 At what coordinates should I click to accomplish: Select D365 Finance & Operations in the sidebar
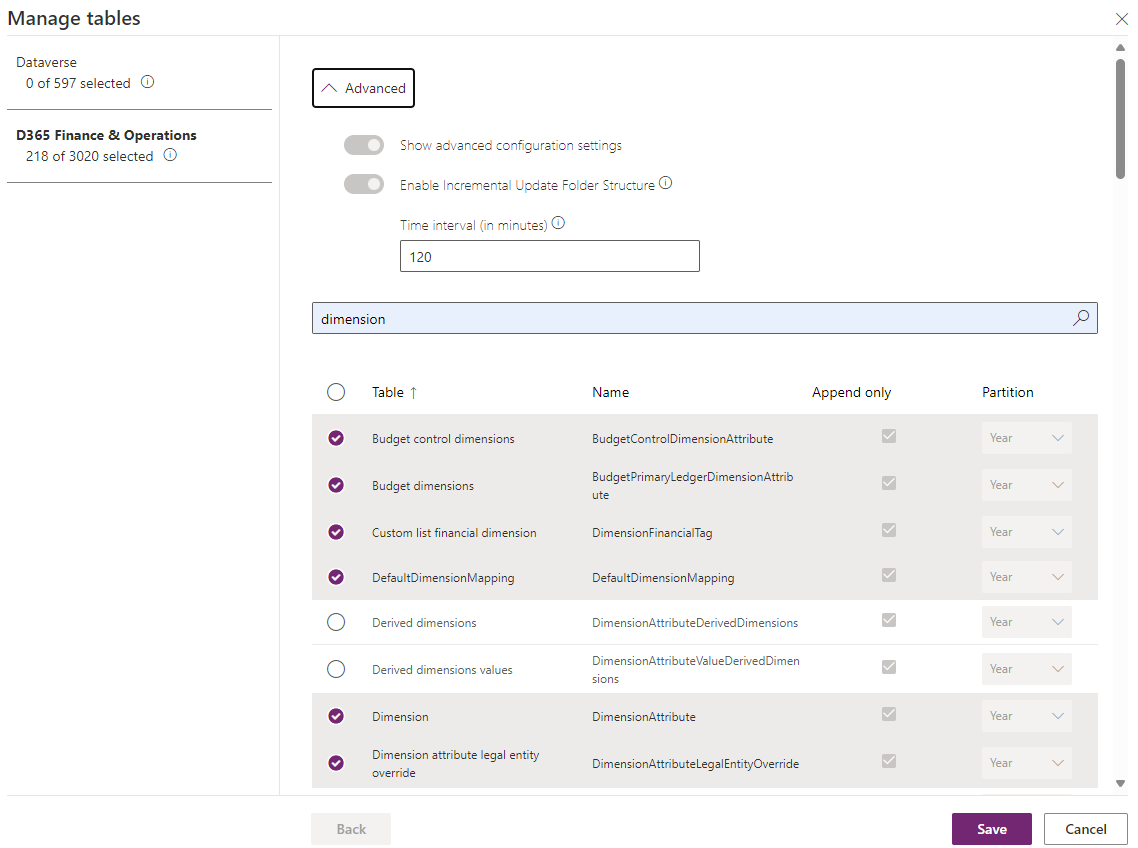[106, 135]
